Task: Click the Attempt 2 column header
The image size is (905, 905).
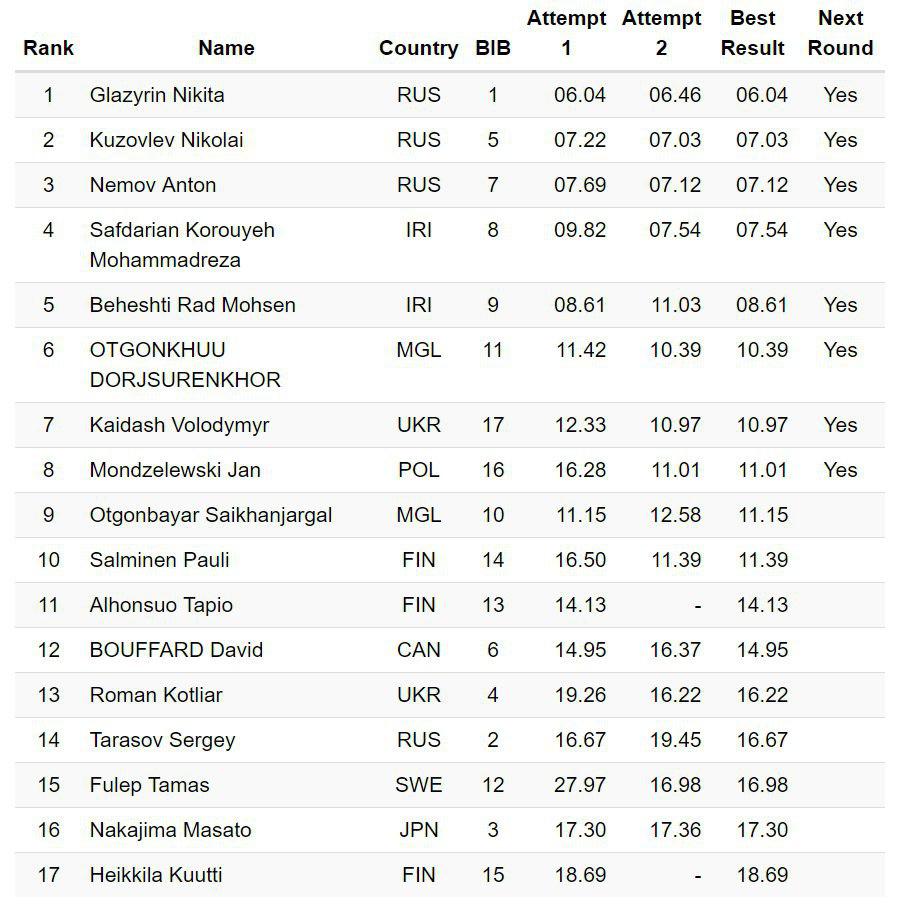Action: 661,33
